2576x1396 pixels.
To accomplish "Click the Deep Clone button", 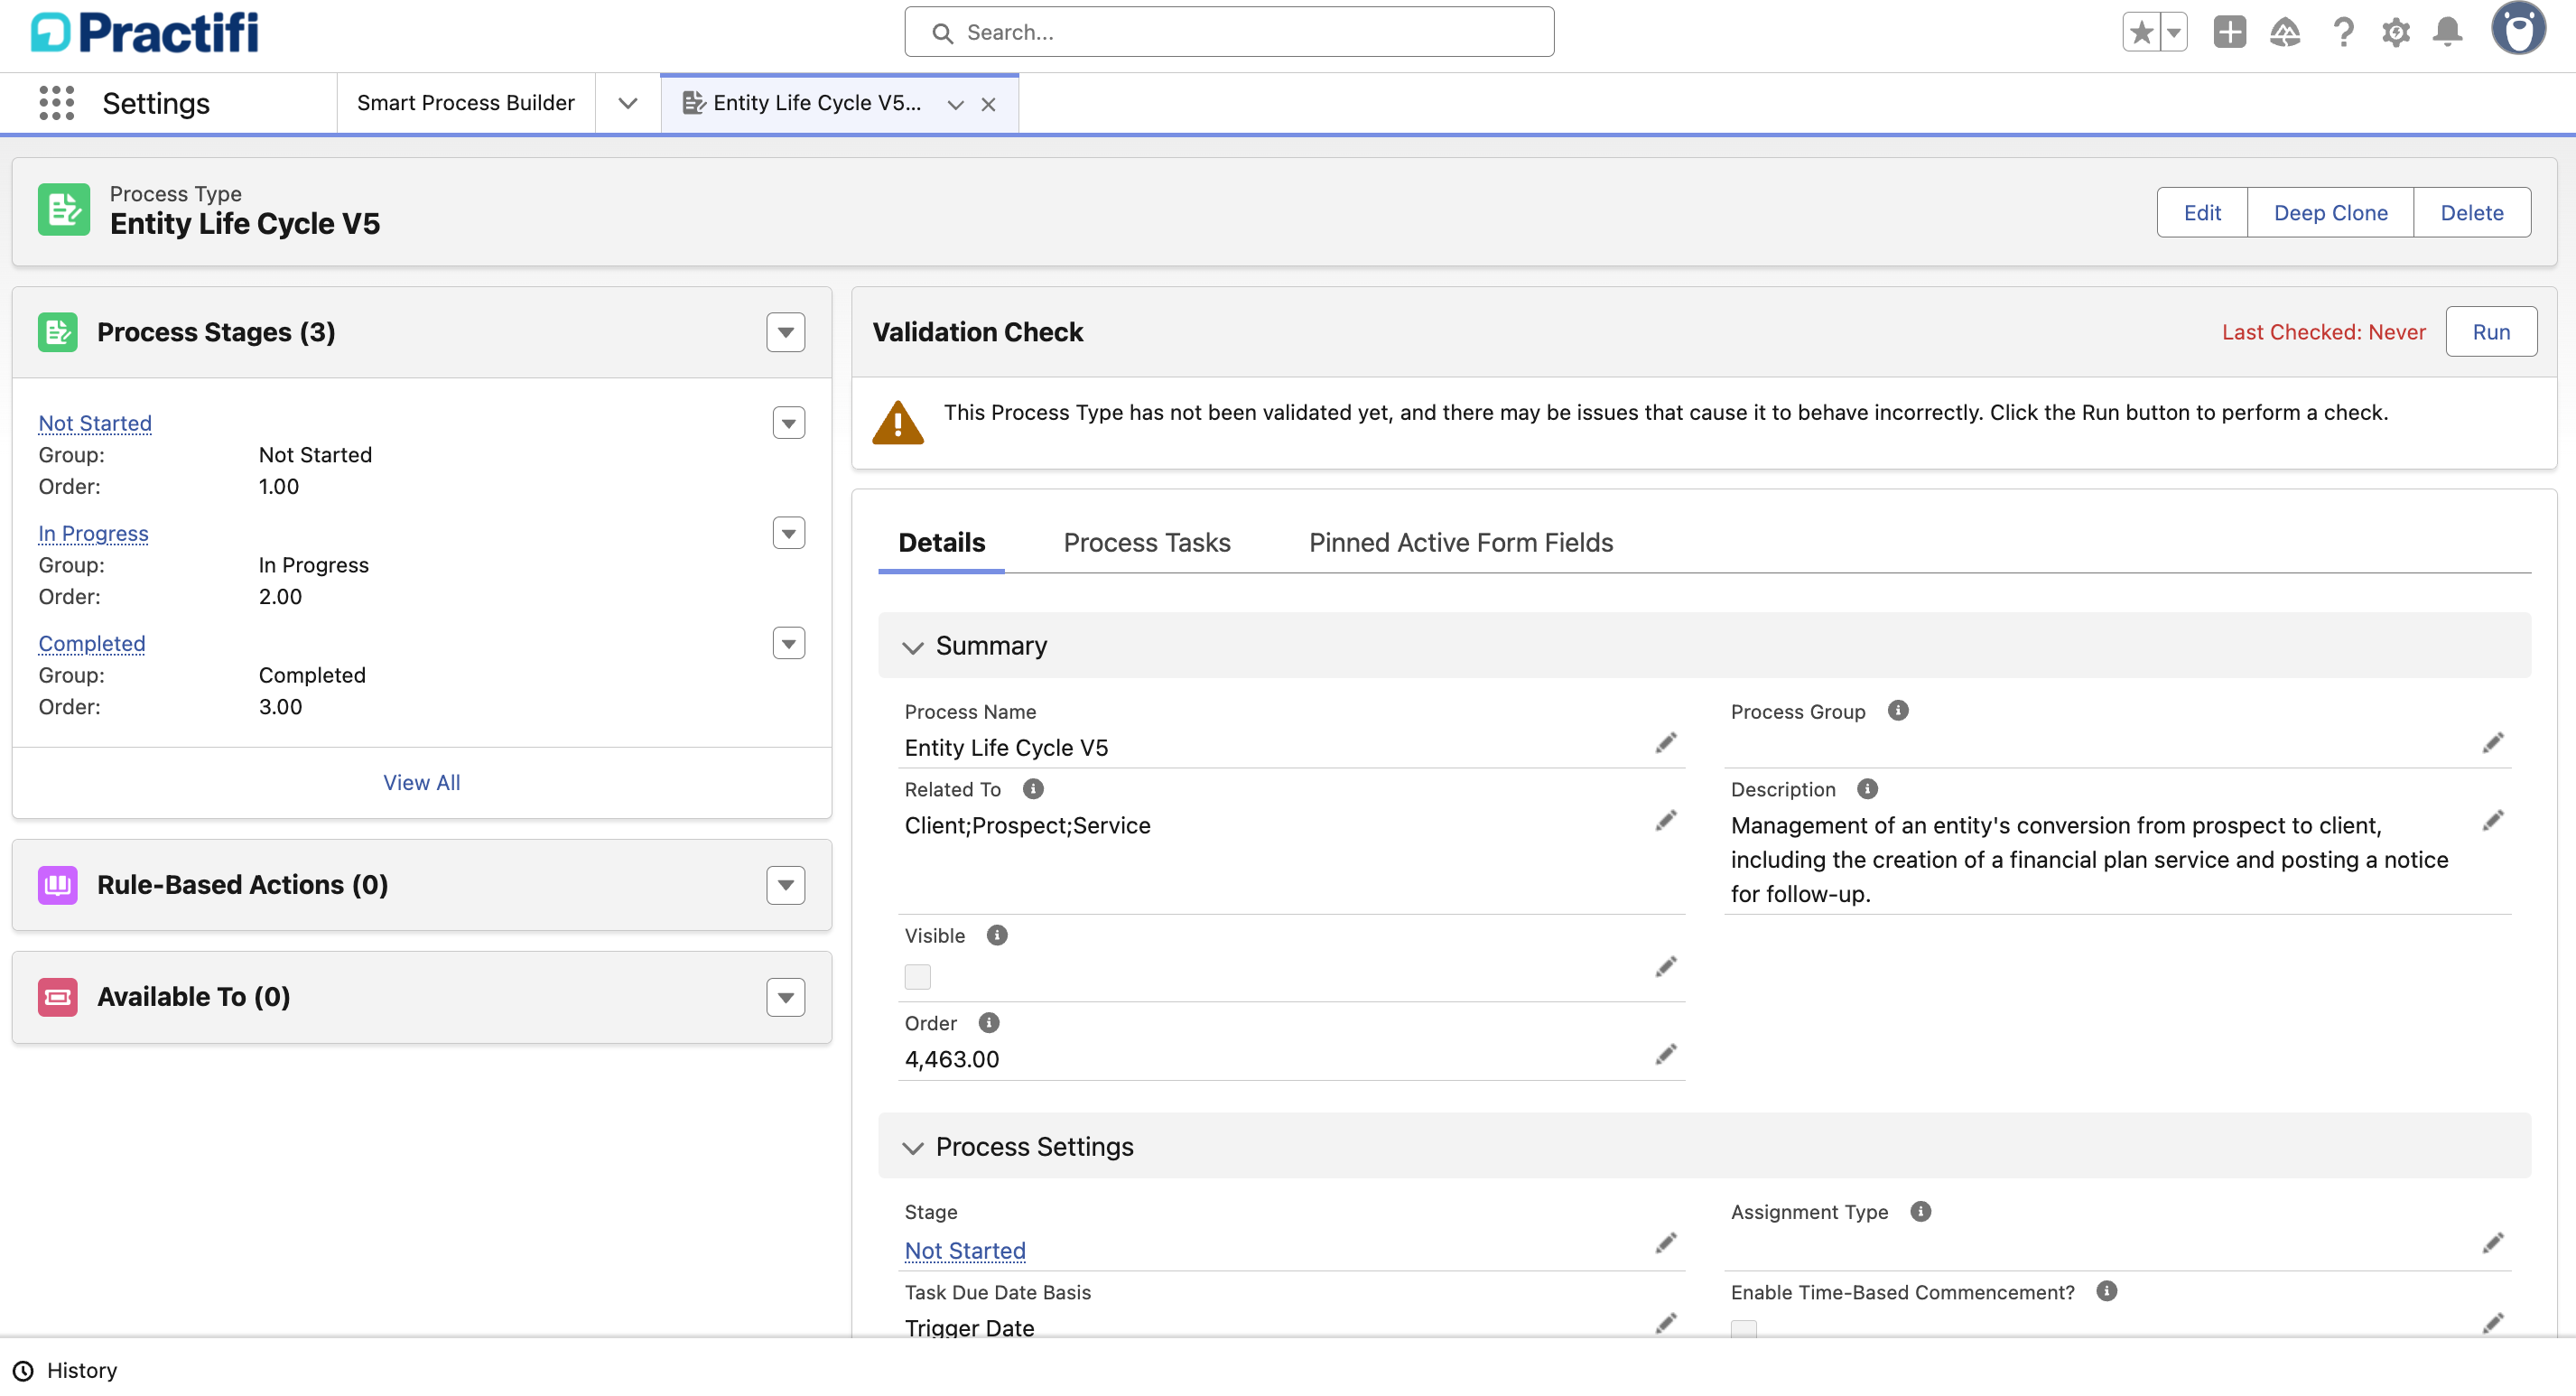I will point(2330,212).
